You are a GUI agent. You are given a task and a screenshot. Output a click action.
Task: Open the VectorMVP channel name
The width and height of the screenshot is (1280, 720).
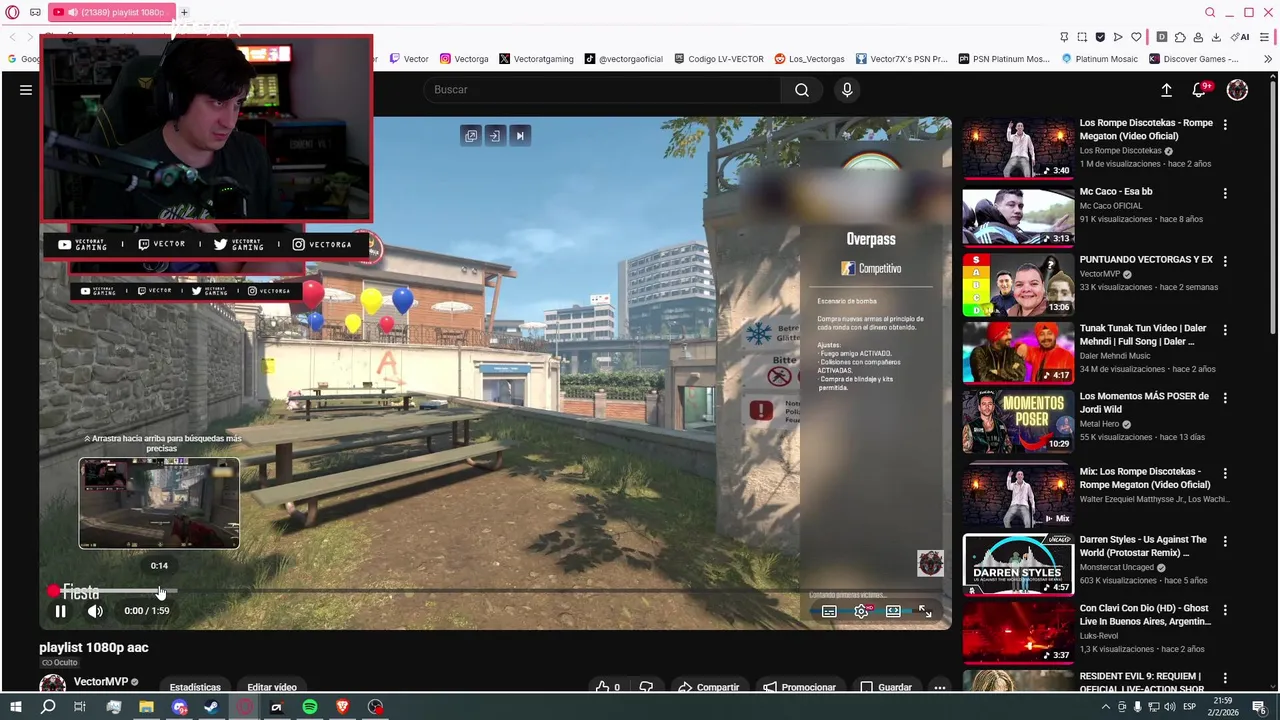click(101, 682)
